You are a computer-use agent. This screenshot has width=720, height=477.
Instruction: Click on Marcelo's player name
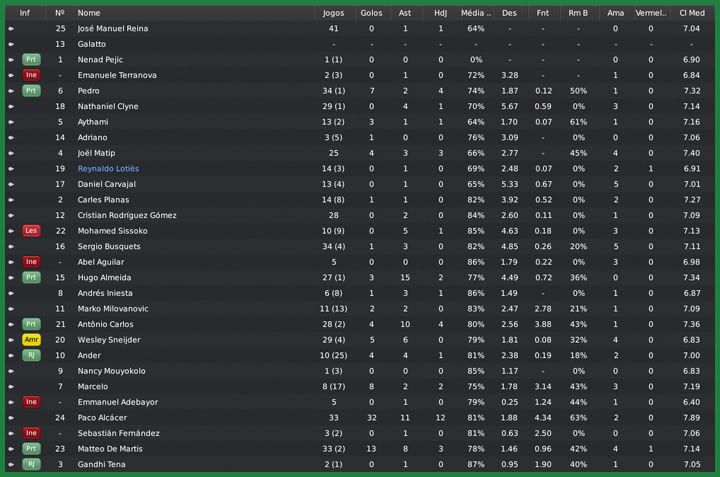[94, 387]
